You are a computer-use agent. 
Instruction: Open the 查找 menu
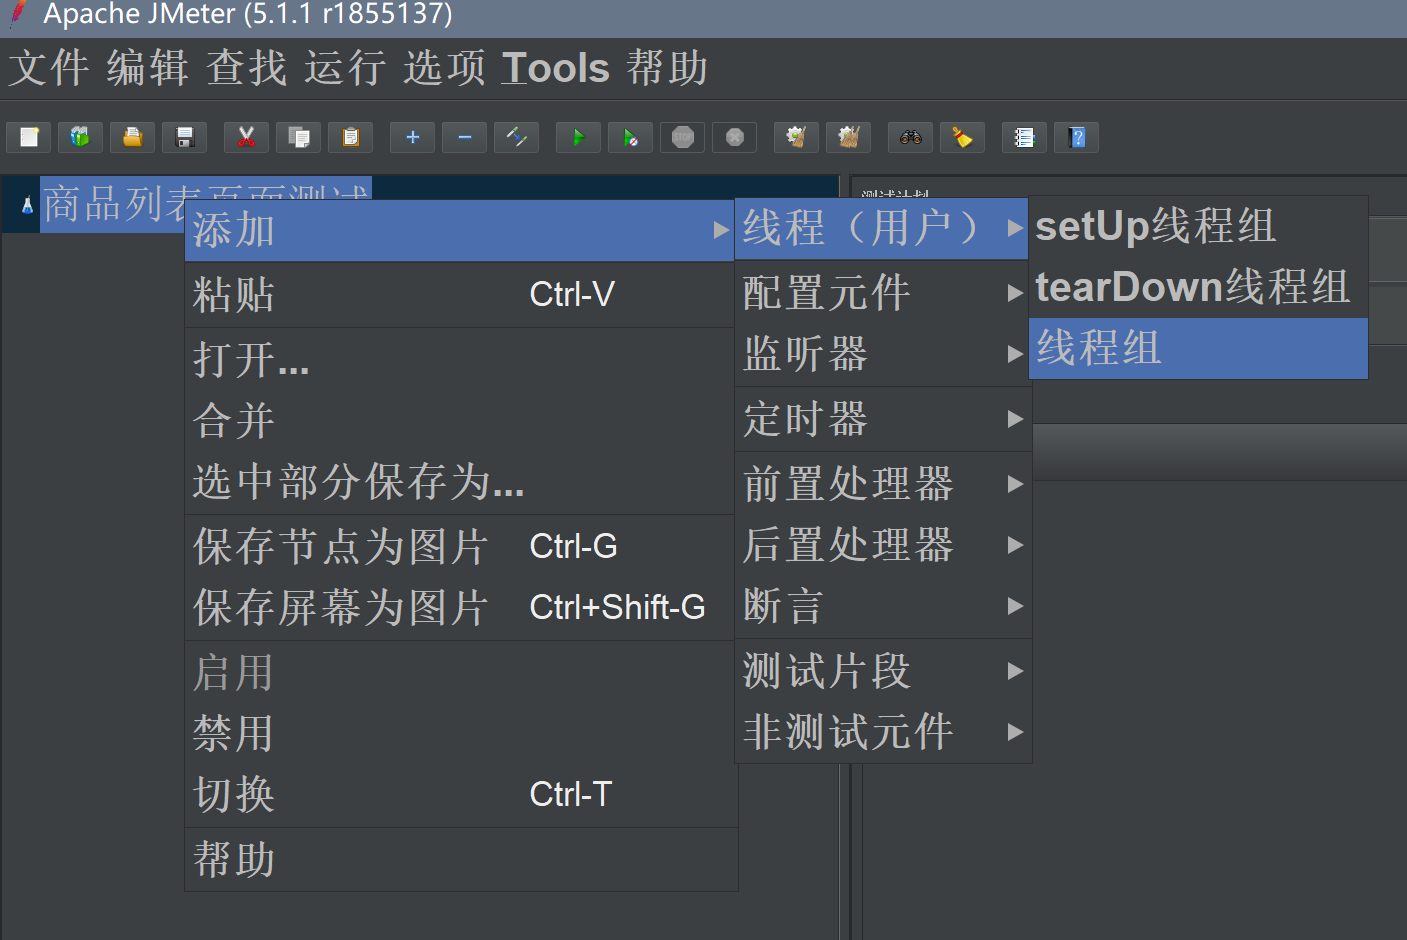pyautogui.click(x=247, y=68)
